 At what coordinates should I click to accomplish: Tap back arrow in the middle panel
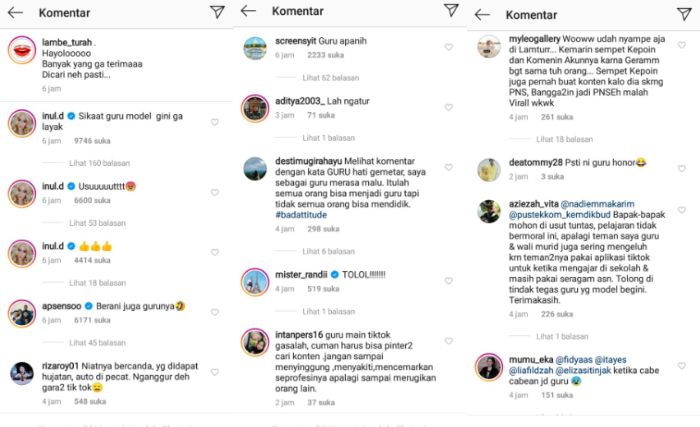tap(250, 11)
